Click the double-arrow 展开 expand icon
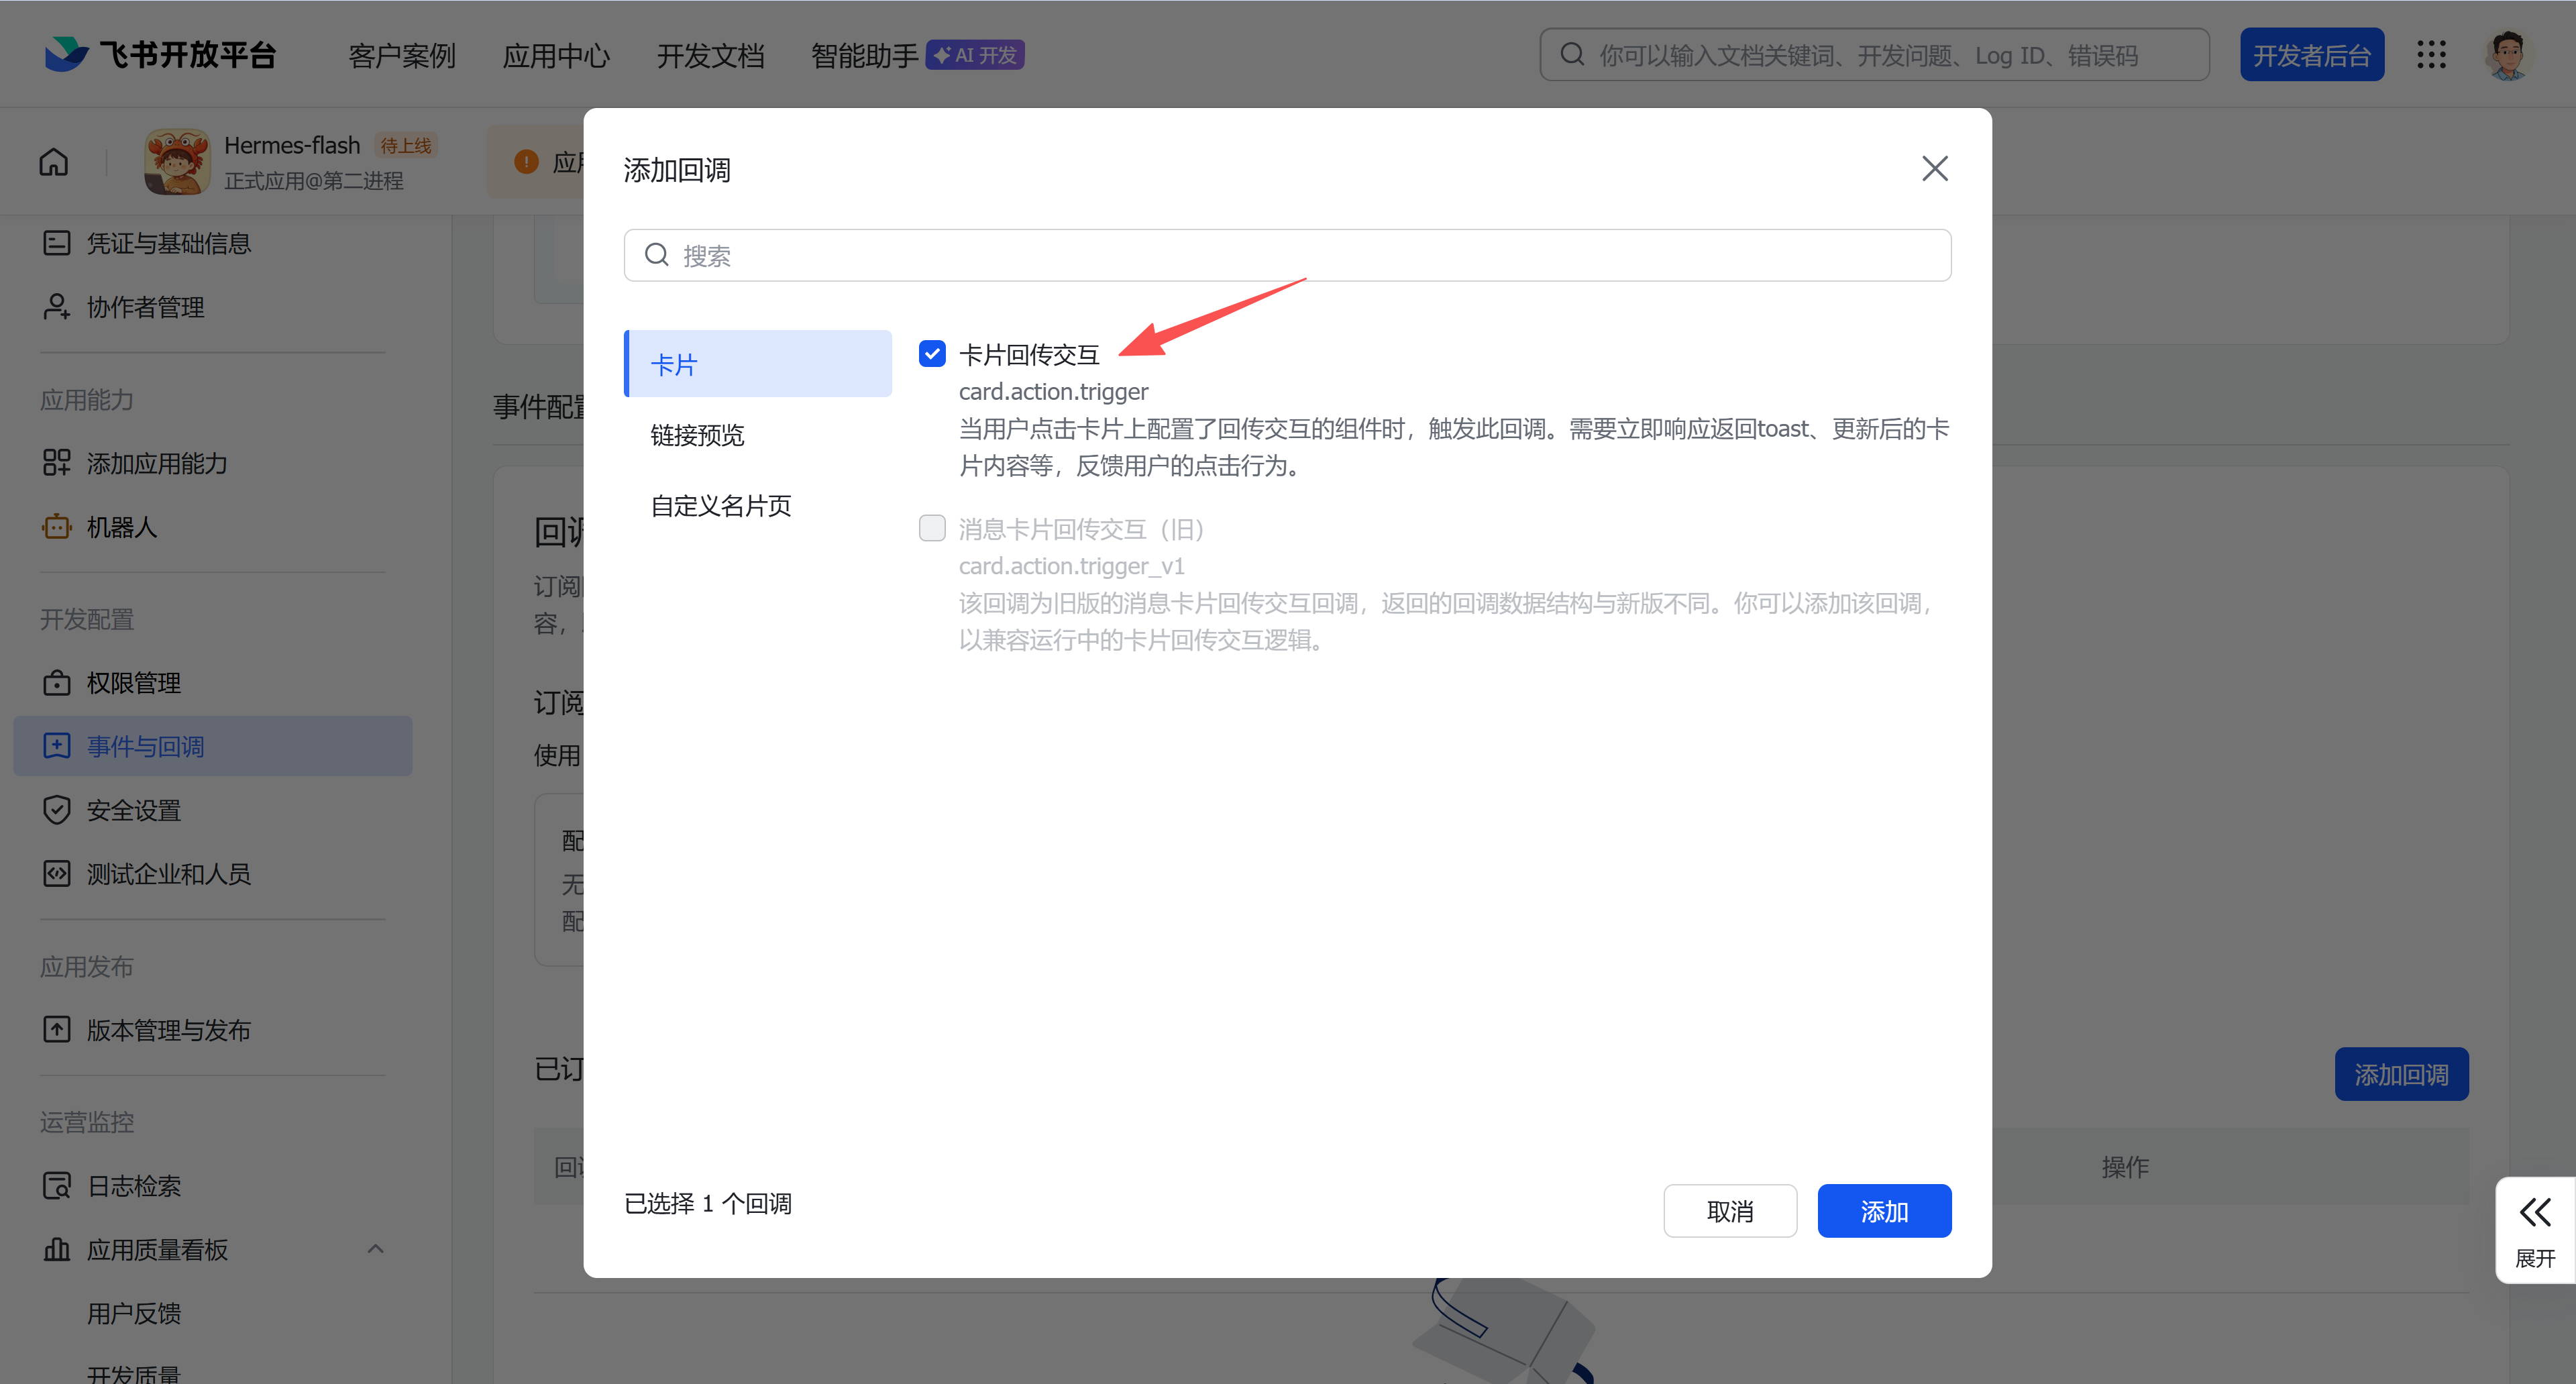 coord(2534,1213)
